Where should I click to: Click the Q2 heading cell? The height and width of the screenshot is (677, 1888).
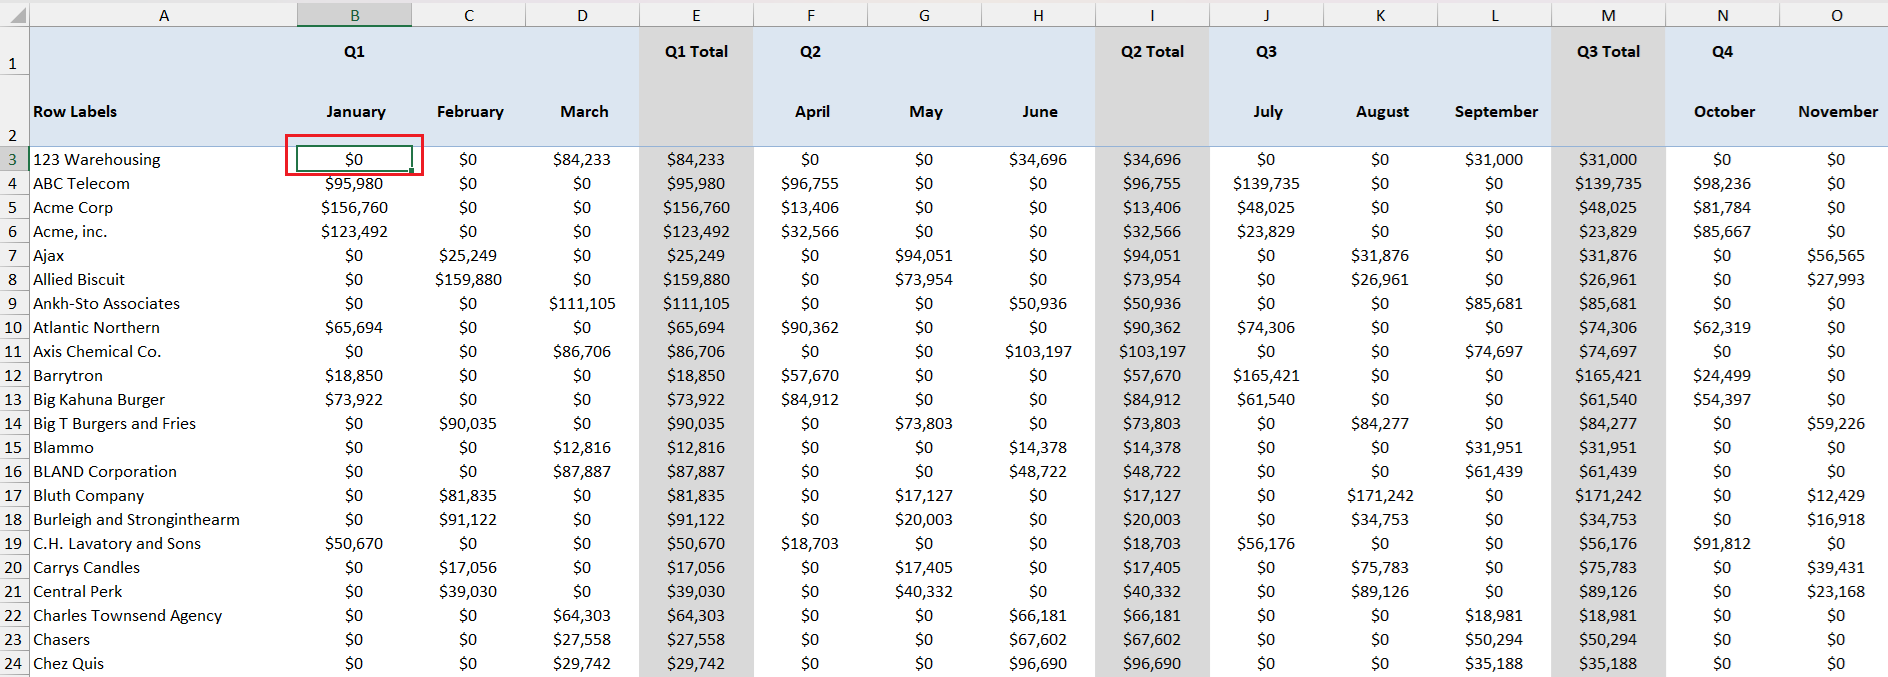click(810, 51)
